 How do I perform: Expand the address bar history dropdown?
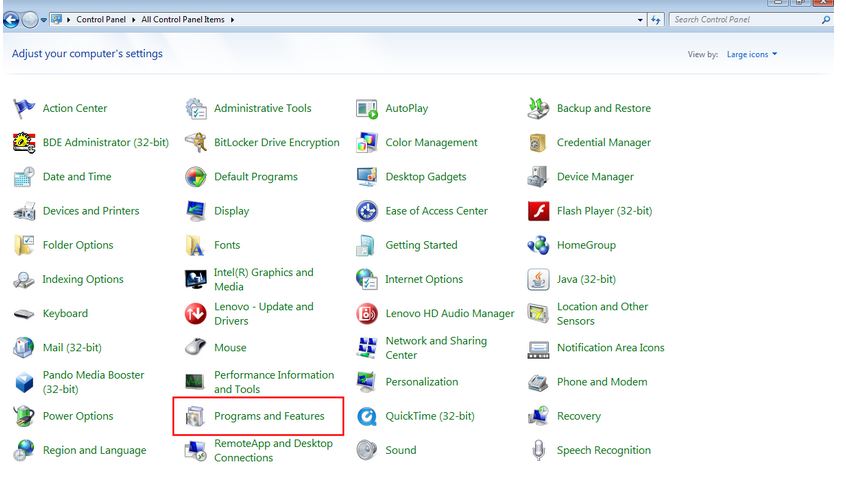(x=640, y=20)
